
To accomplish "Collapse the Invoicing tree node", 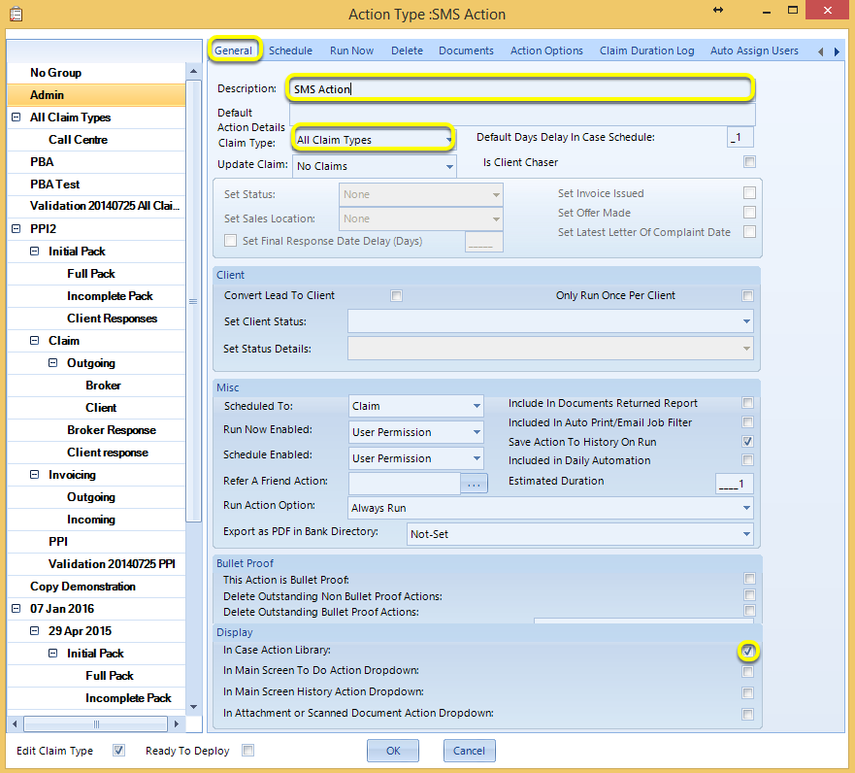I will (34, 475).
